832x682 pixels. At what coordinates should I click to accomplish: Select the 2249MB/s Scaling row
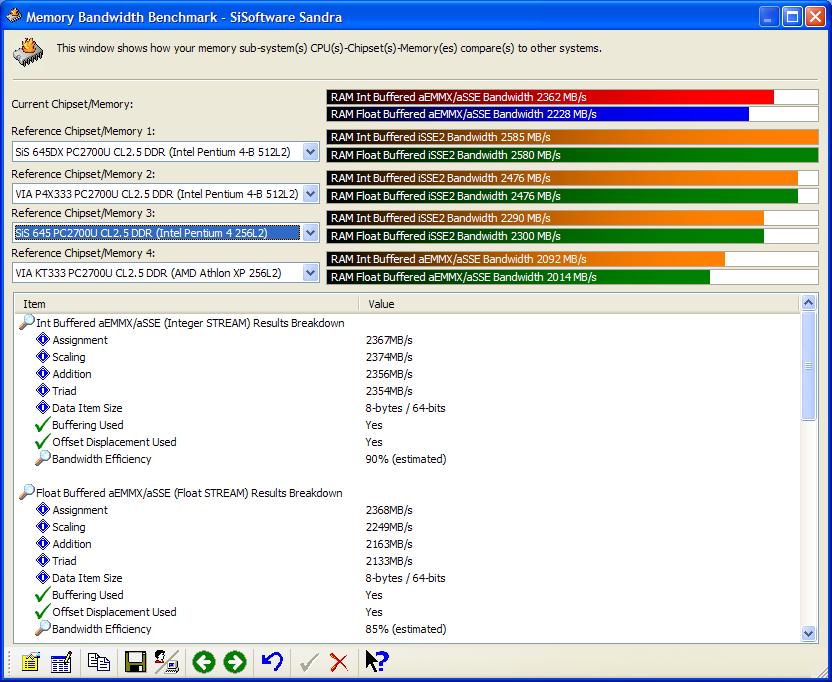407,527
